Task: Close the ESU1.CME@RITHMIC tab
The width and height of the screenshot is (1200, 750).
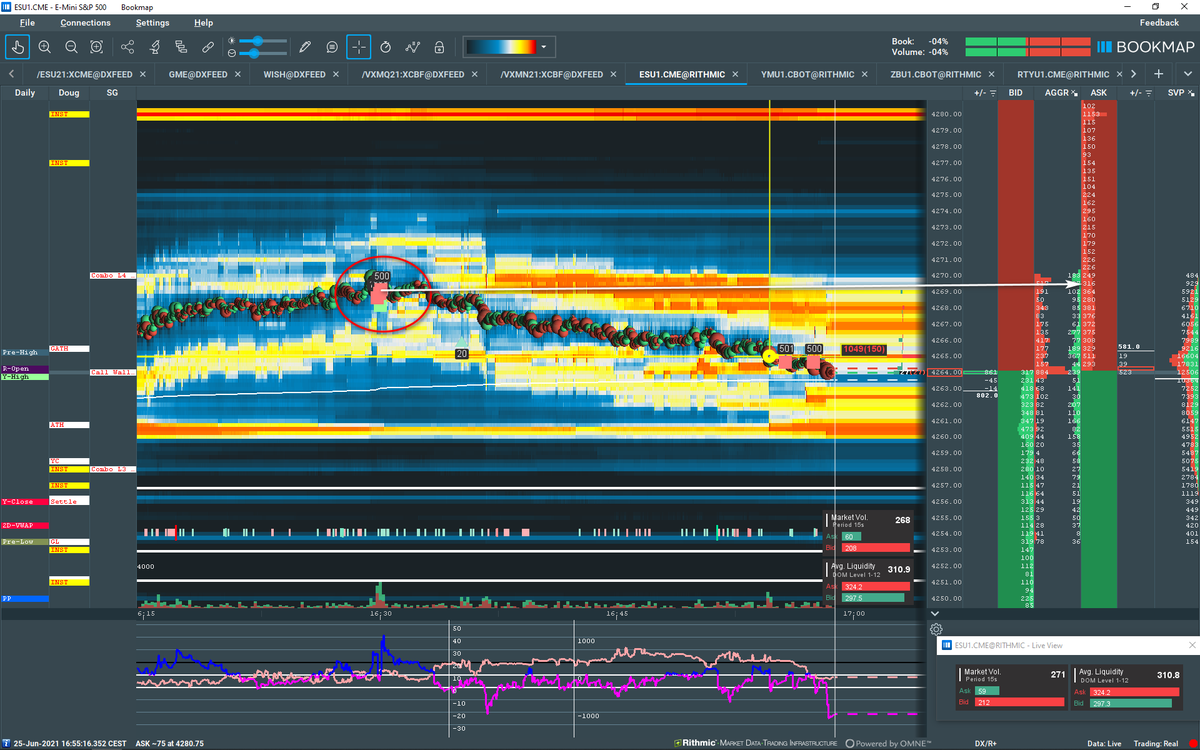Action: point(737,74)
